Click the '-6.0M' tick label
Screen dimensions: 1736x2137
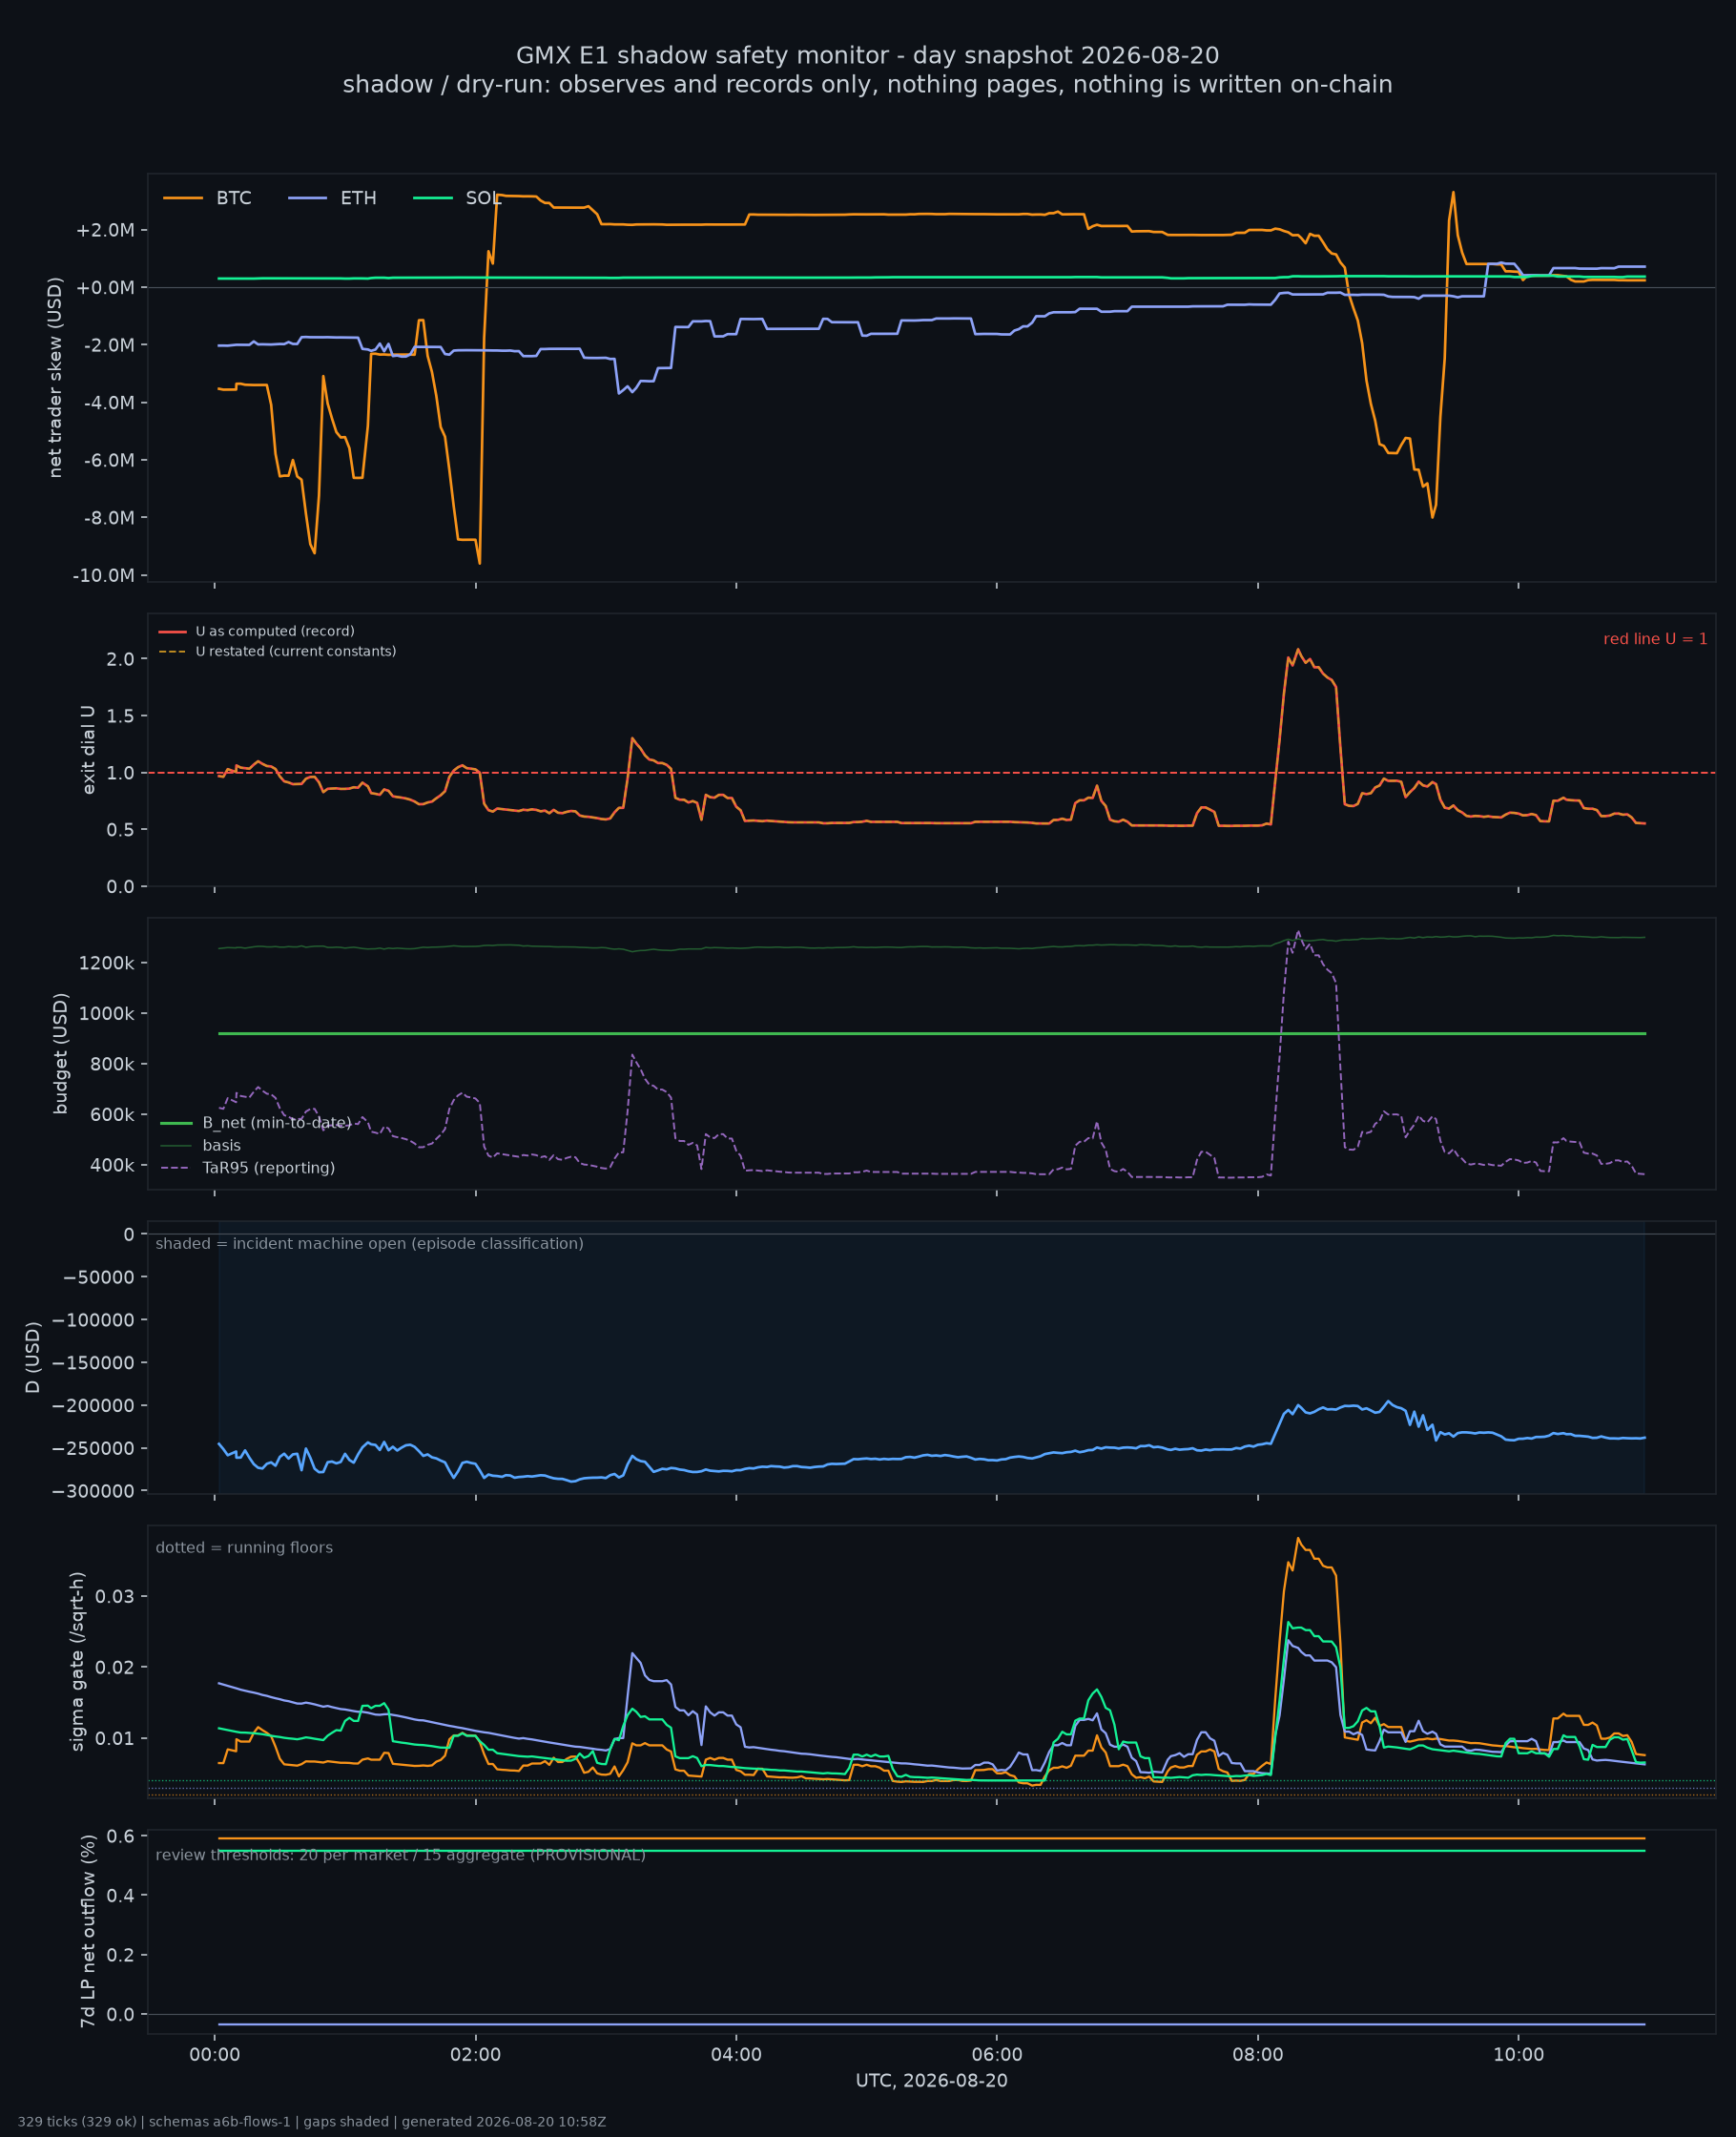point(107,460)
